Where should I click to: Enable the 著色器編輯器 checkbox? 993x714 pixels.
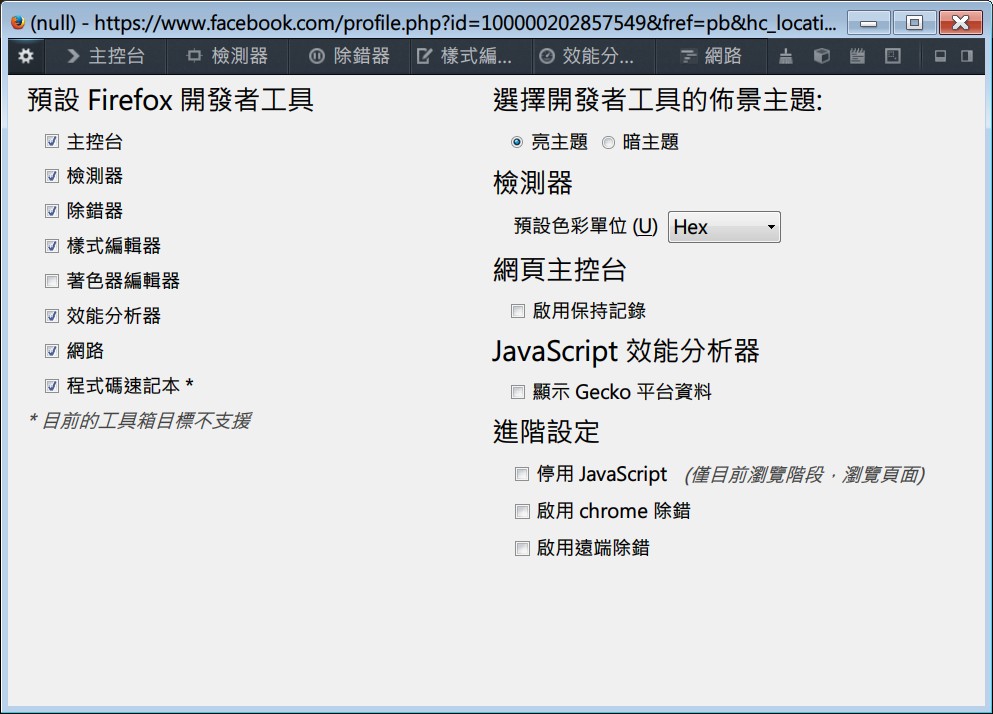52,281
